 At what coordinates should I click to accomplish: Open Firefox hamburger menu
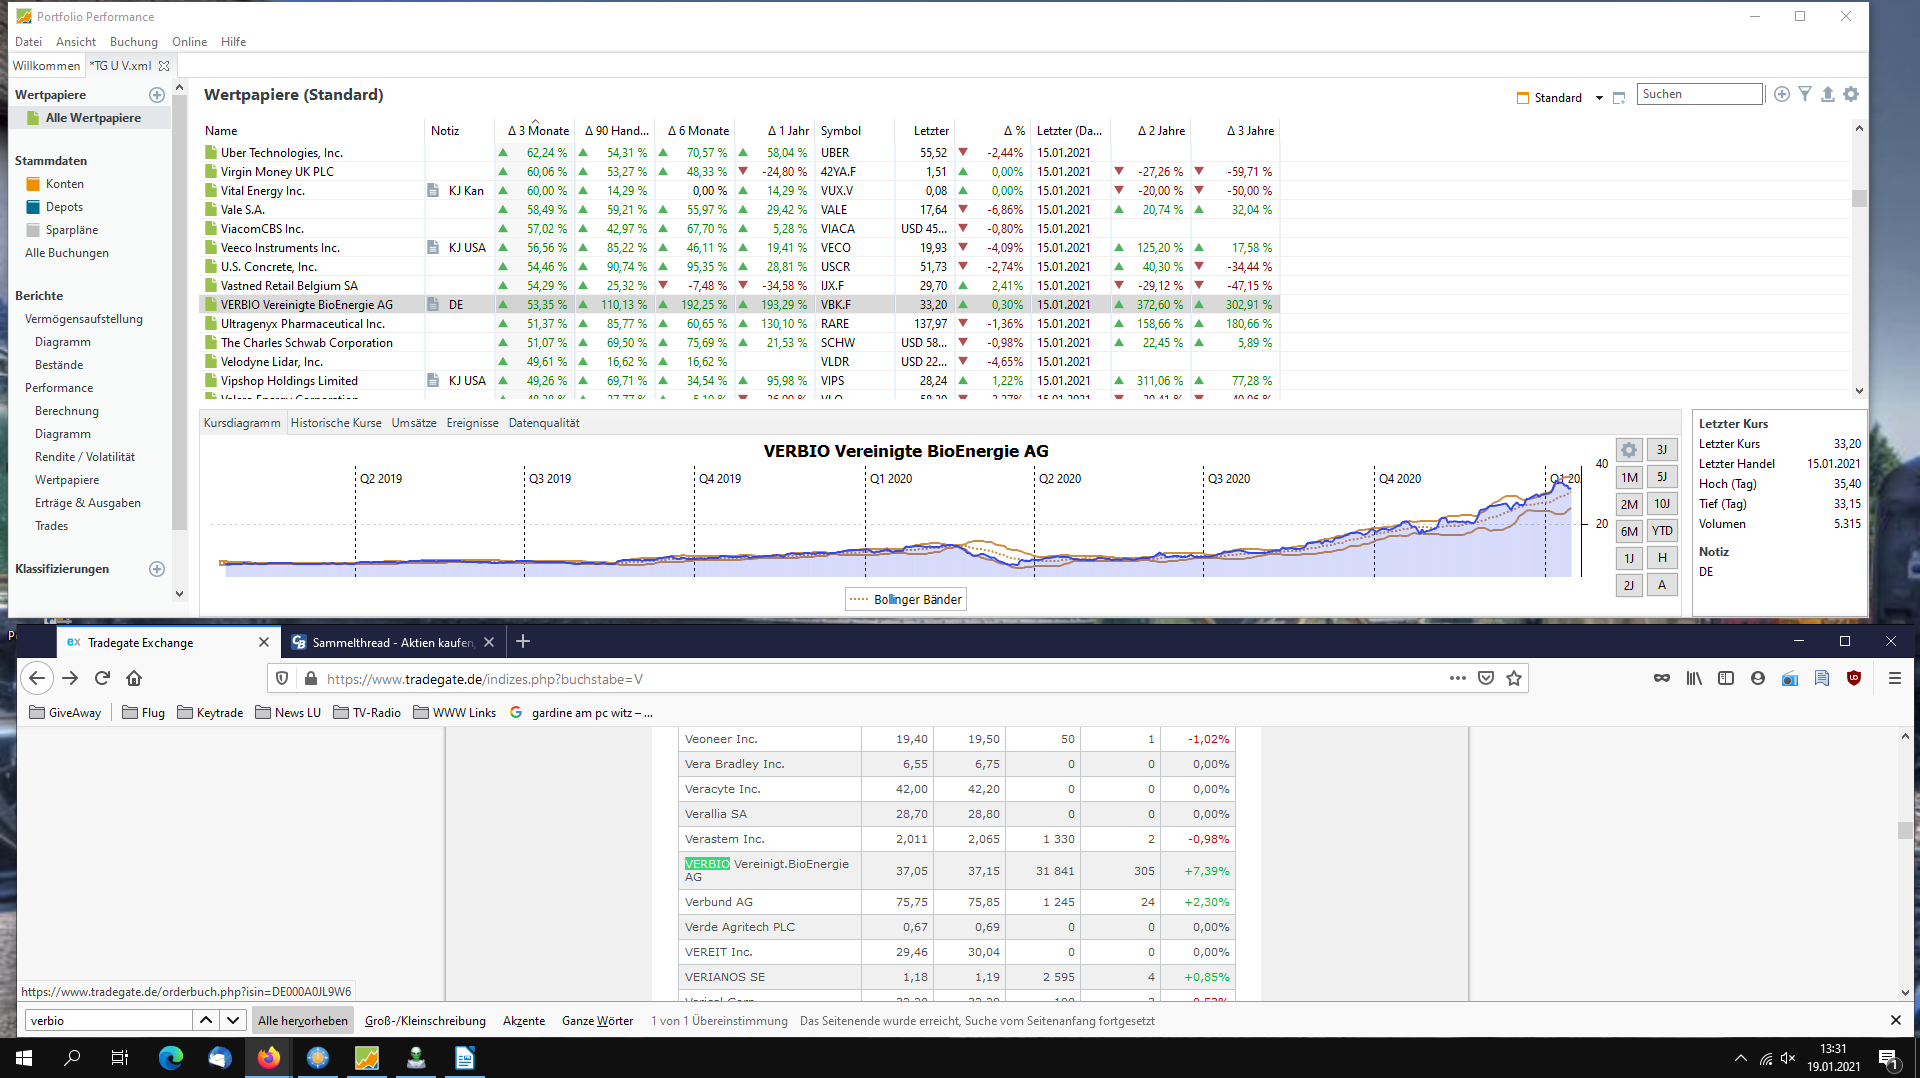tap(1894, 678)
